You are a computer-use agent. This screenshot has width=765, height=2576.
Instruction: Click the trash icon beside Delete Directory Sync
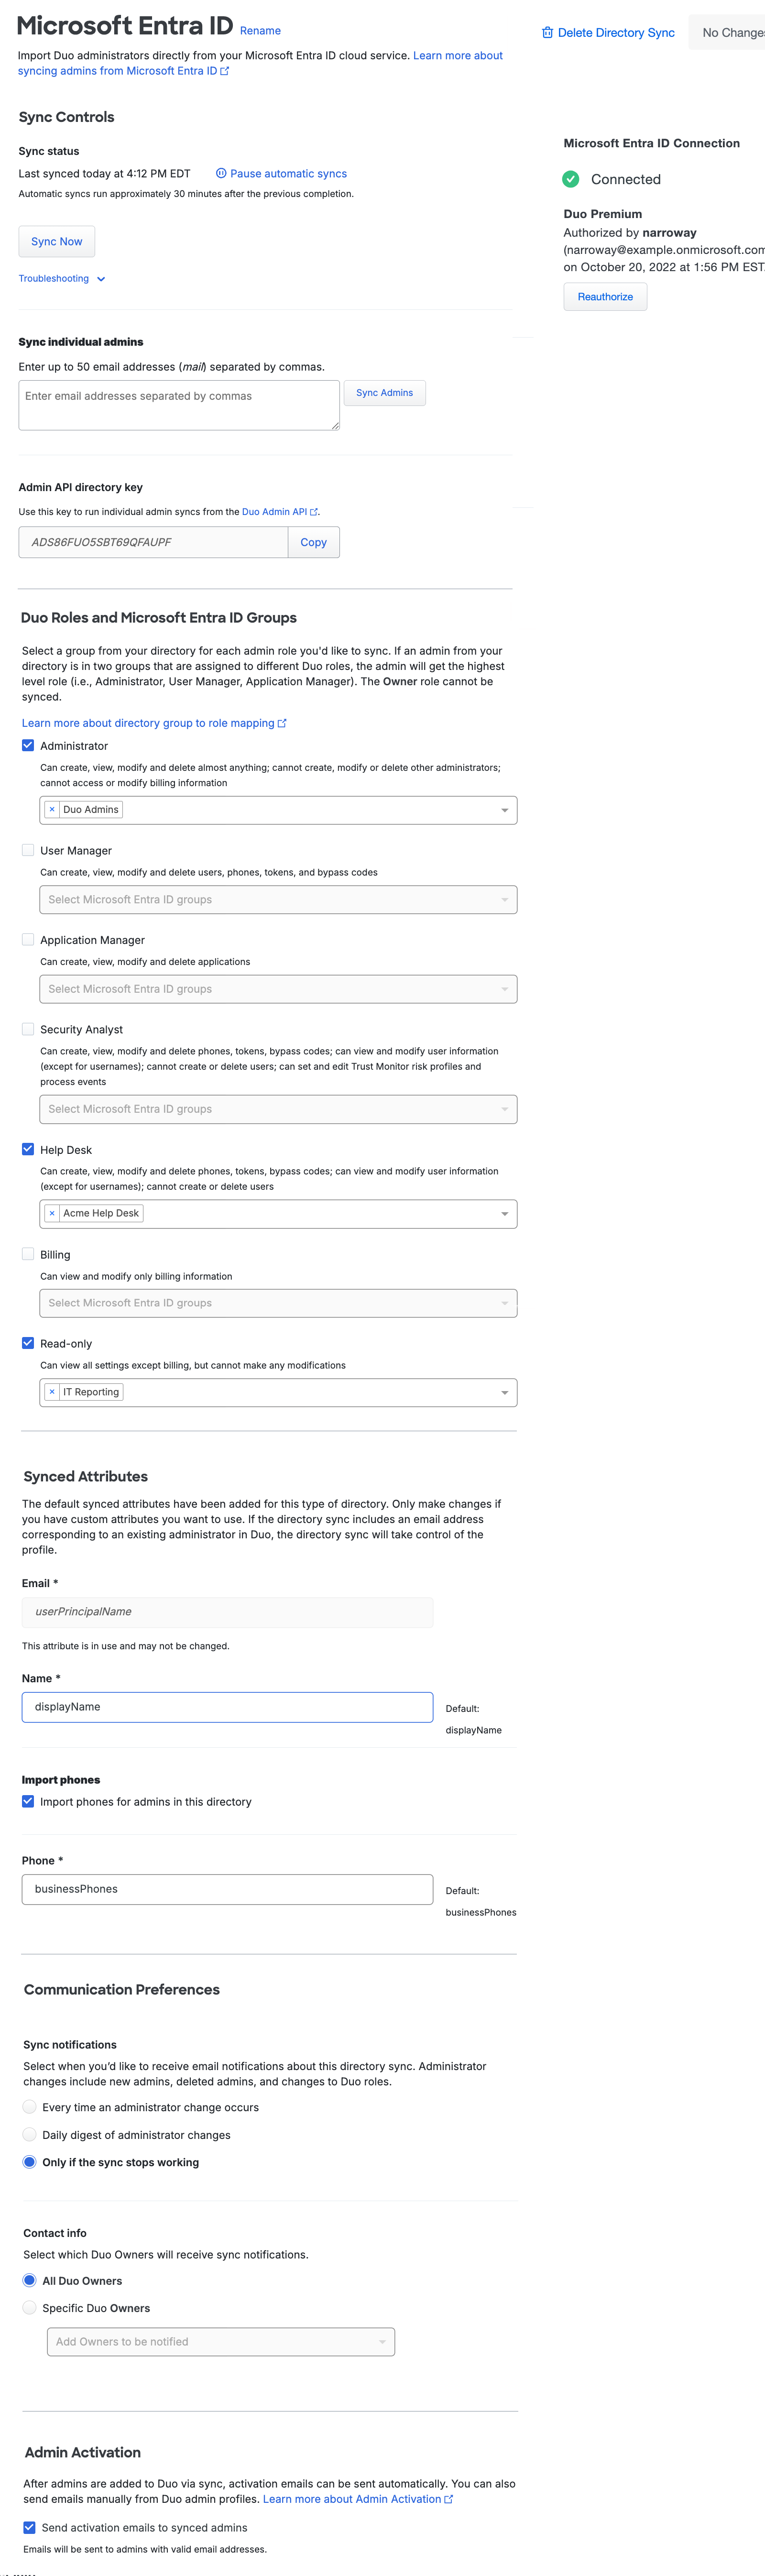548,32
